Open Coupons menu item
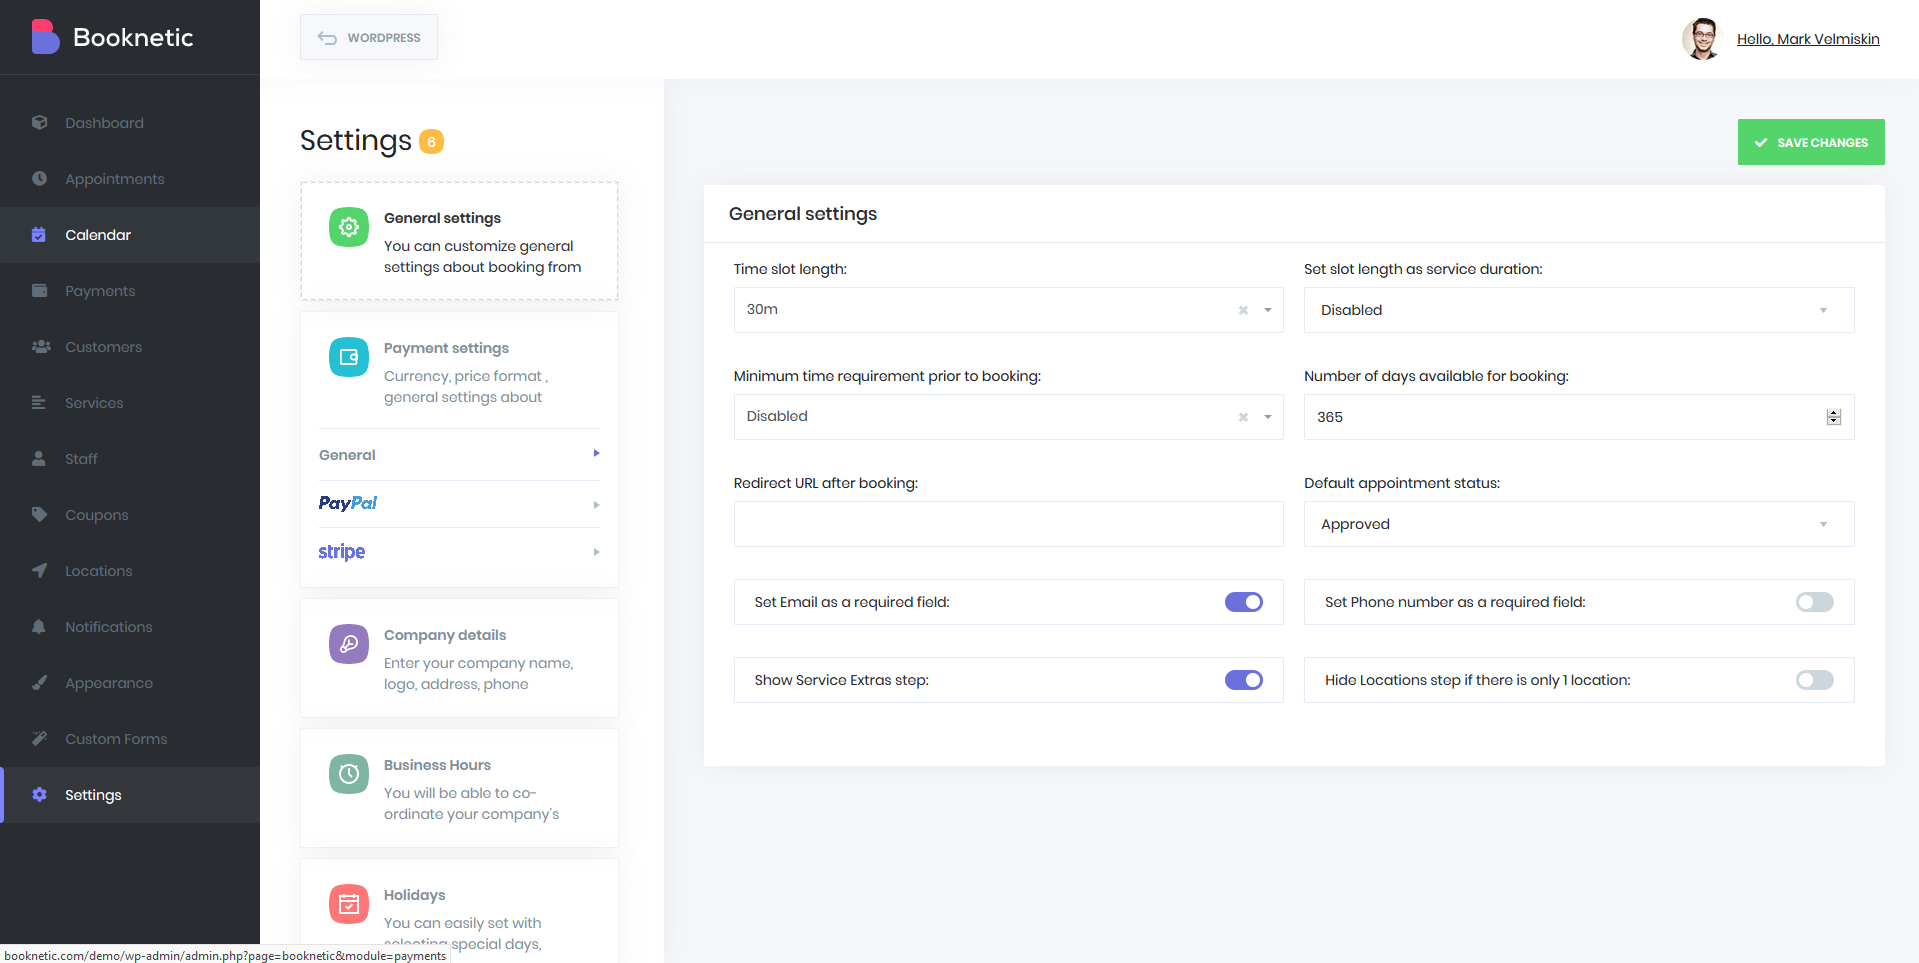The width and height of the screenshot is (1919, 963). coord(130,515)
